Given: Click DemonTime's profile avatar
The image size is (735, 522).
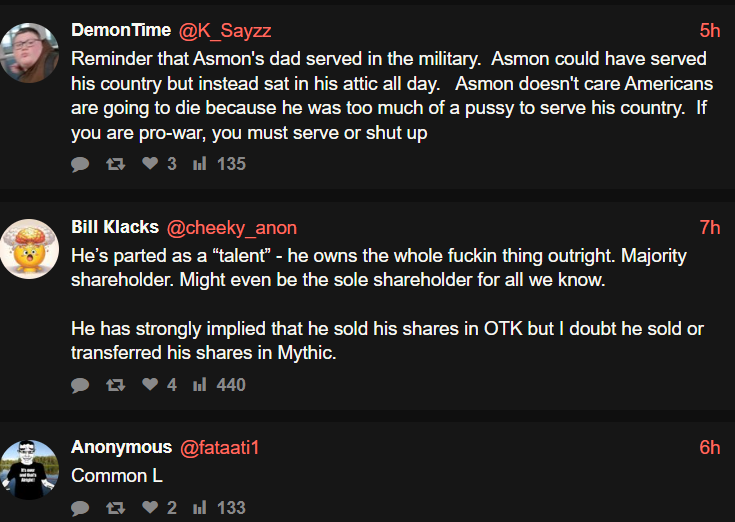Looking at the screenshot, I should (29, 52).
